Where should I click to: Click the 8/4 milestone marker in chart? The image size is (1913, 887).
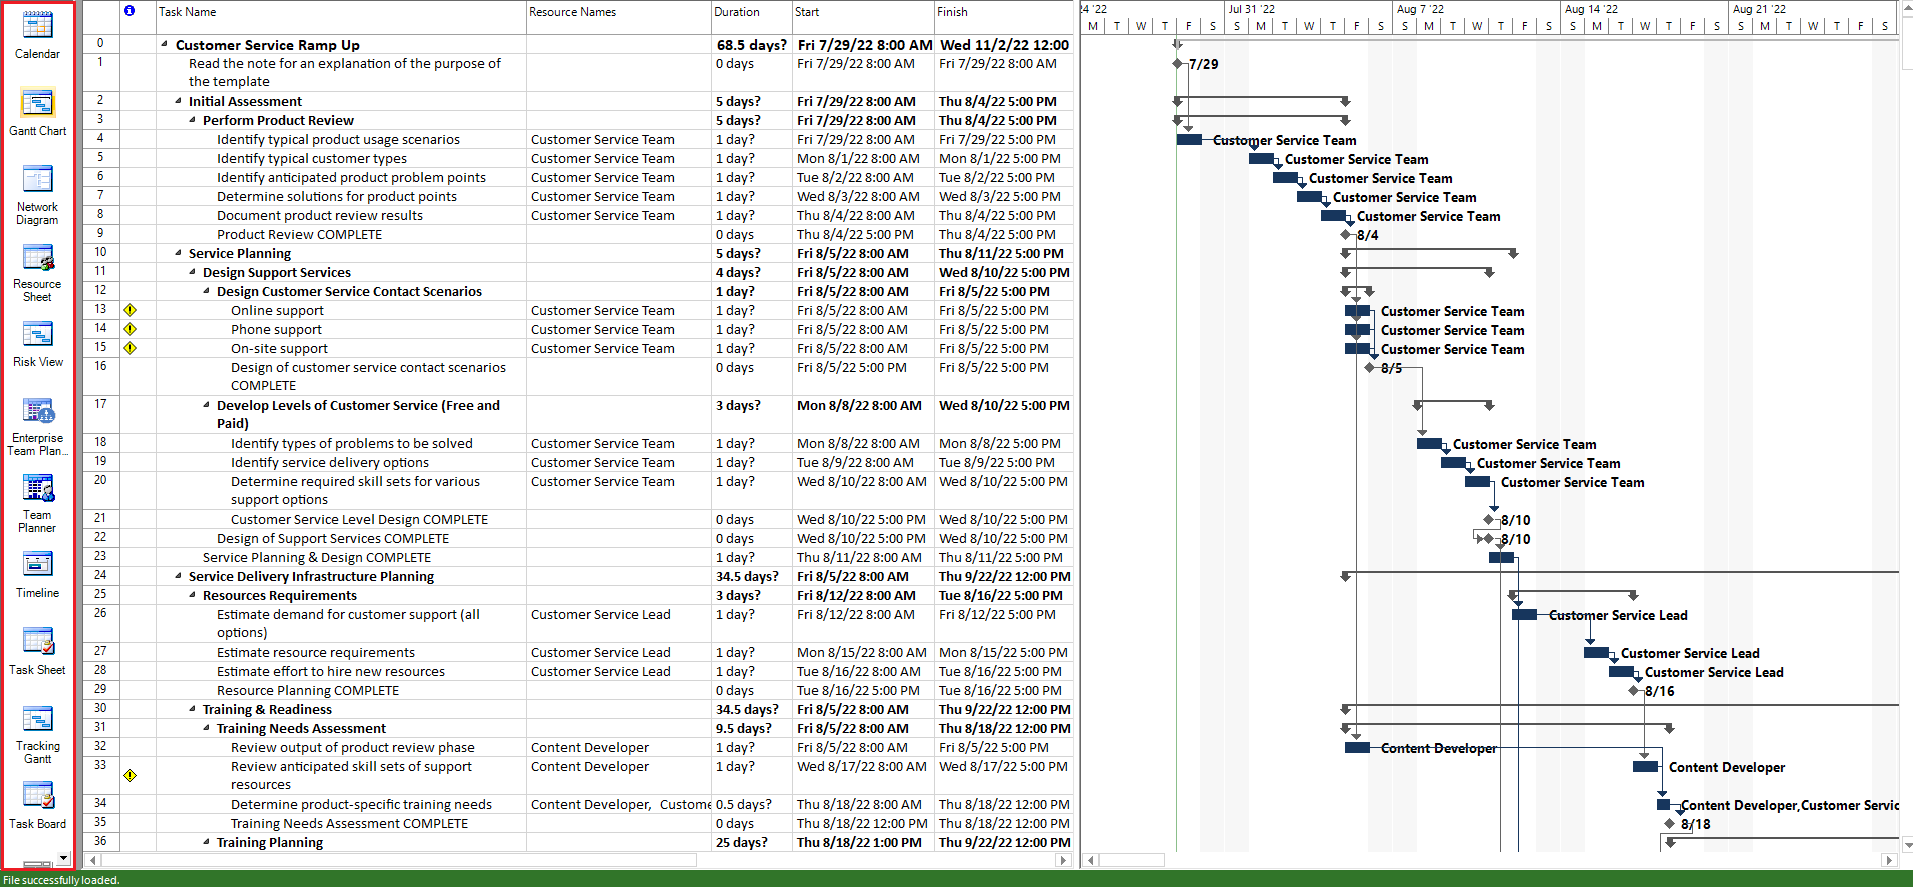(x=1346, y=235)
